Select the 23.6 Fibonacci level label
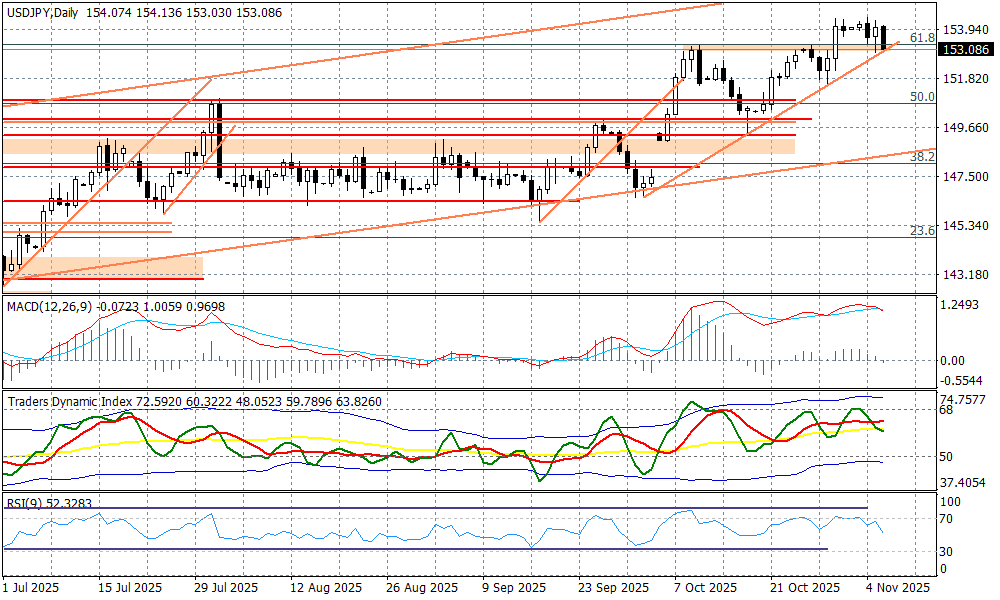The width and height of the screenshot is (1000, 600). [921, 231]
